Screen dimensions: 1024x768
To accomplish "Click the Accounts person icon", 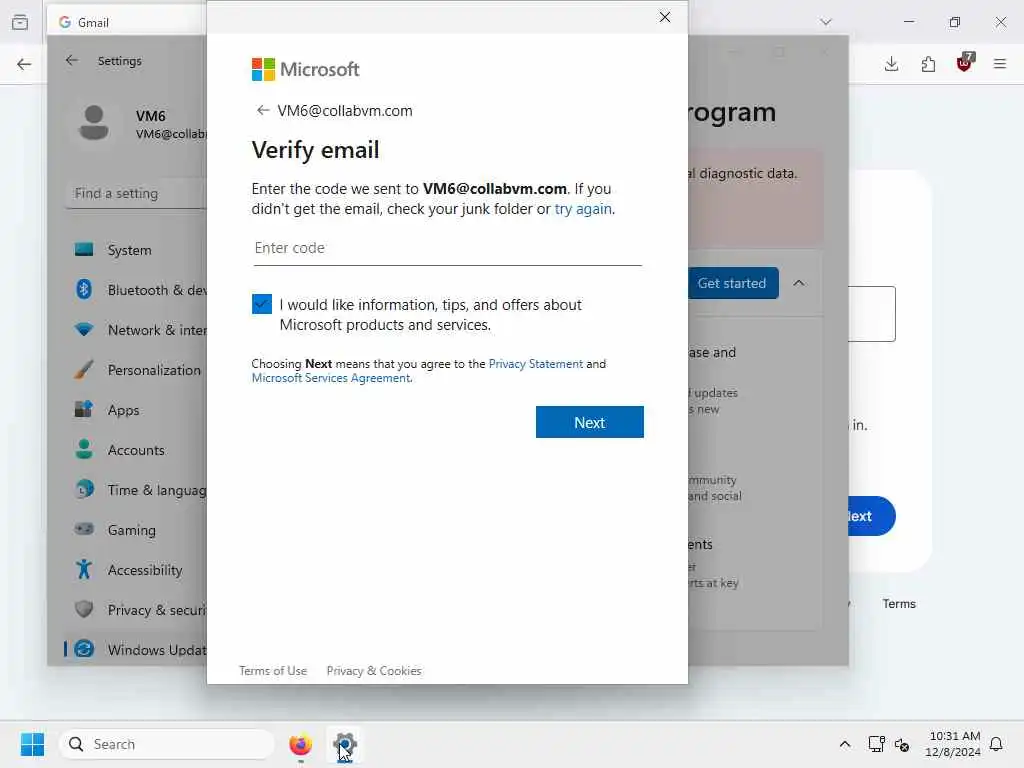I will pyautogui.click(x=84, y=449).
